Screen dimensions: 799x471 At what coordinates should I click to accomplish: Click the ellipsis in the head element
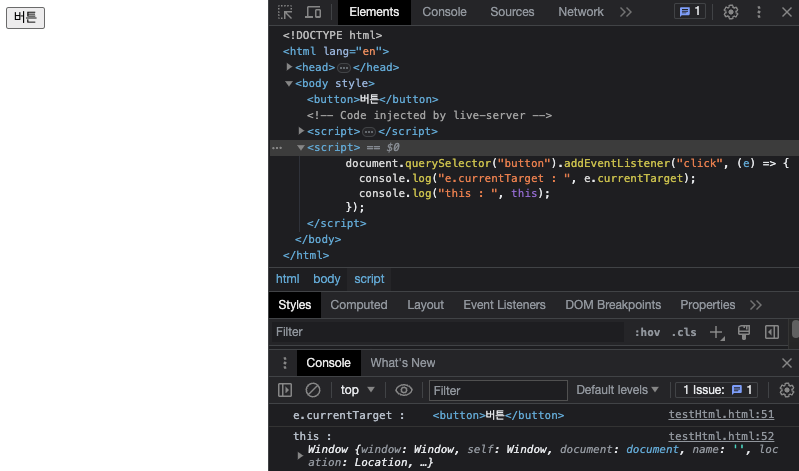click(x=344, y=67)
